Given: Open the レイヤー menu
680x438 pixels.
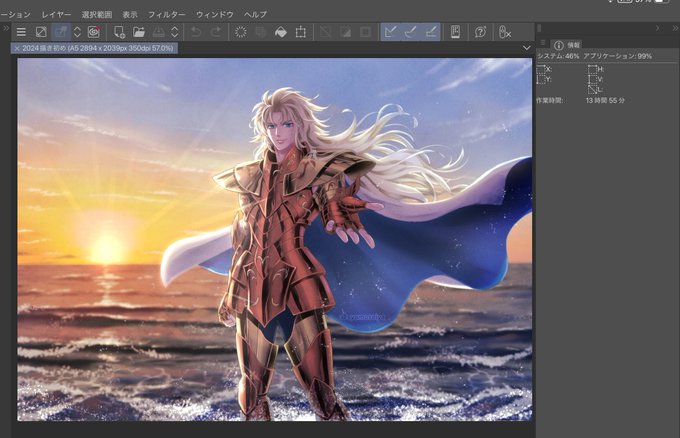Looking at the screenshot, I should point(56,15).
